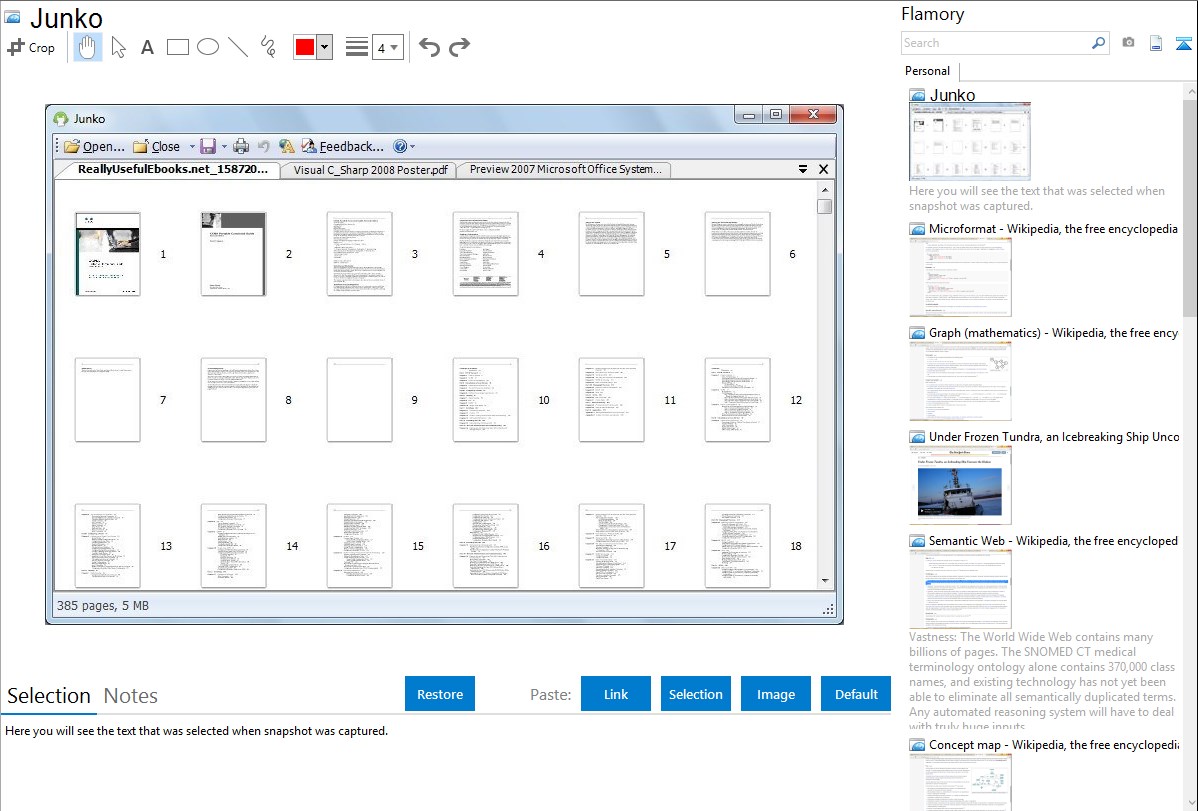Open the Graph (mathematics) snapshot thumbnail

pos(960,381)
